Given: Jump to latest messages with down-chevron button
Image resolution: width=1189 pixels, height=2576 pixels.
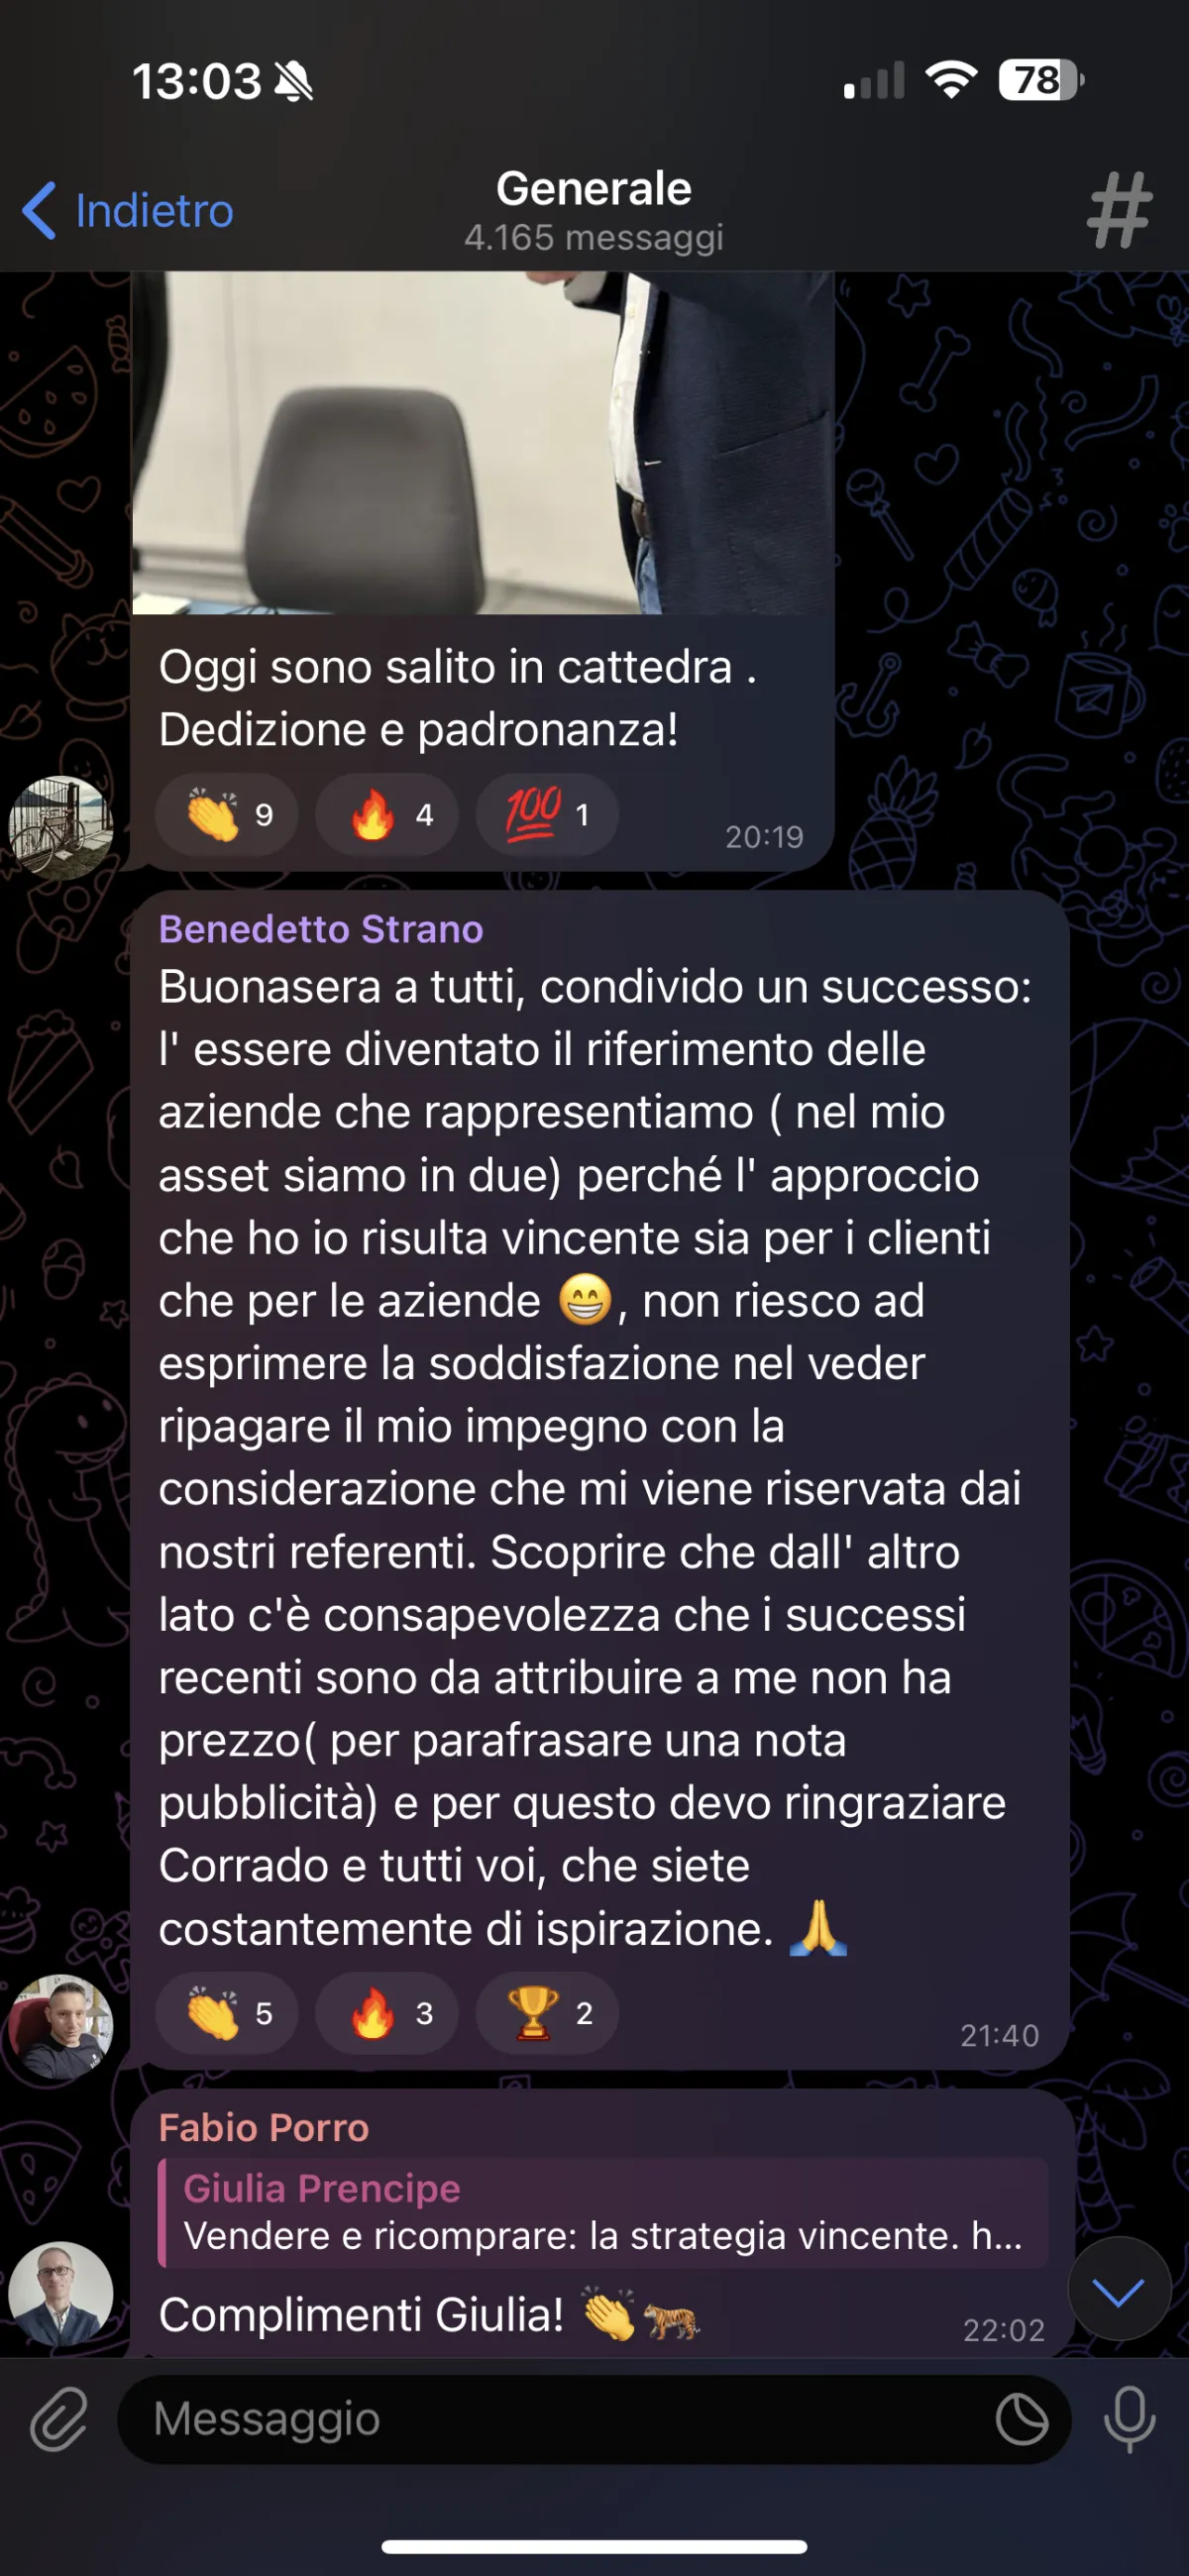Looking at the screenshot, I should tap(1119, 2289).
